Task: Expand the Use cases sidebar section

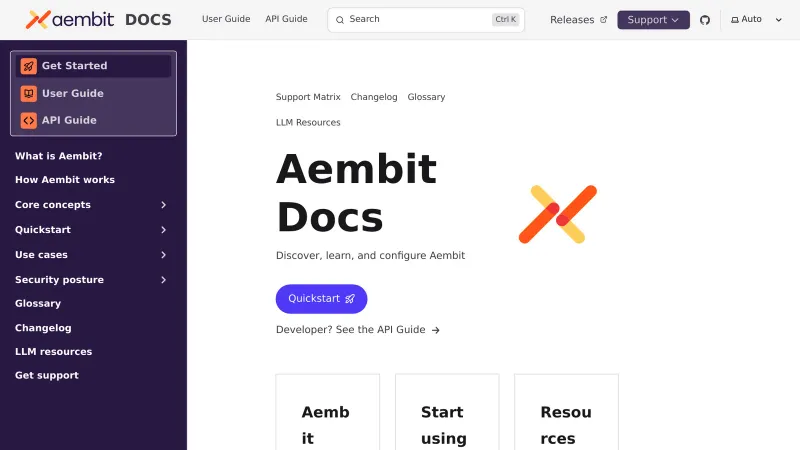Action: [163, 255]
